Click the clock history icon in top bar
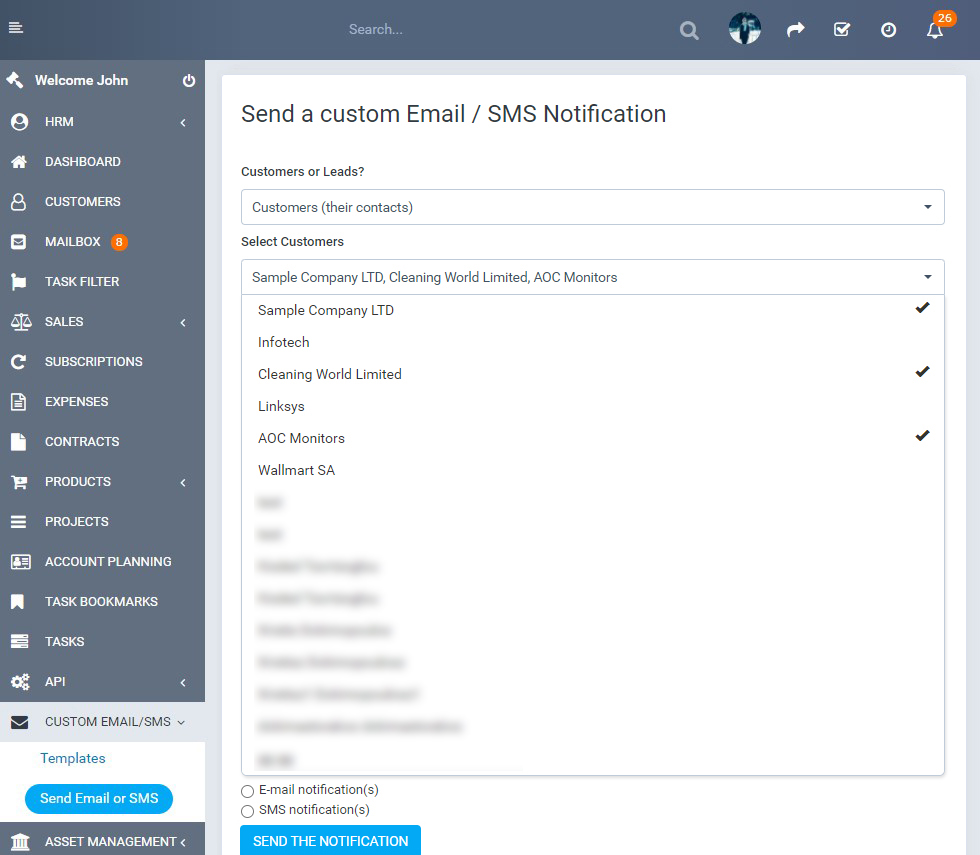The height and width of the screenshot is (855, 980). click(x=888, y=29)
